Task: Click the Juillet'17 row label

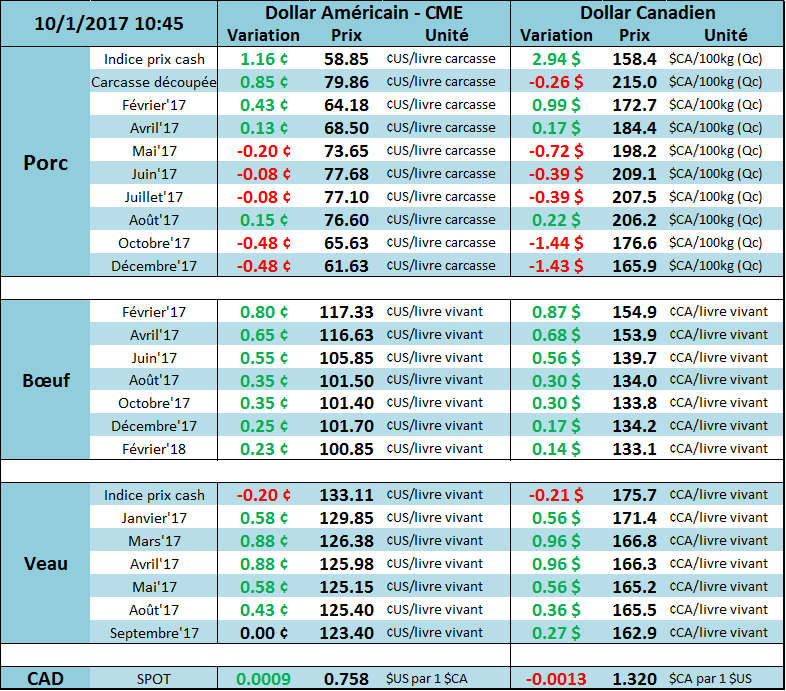Action: pyautogui.click(x=154, y=197)
